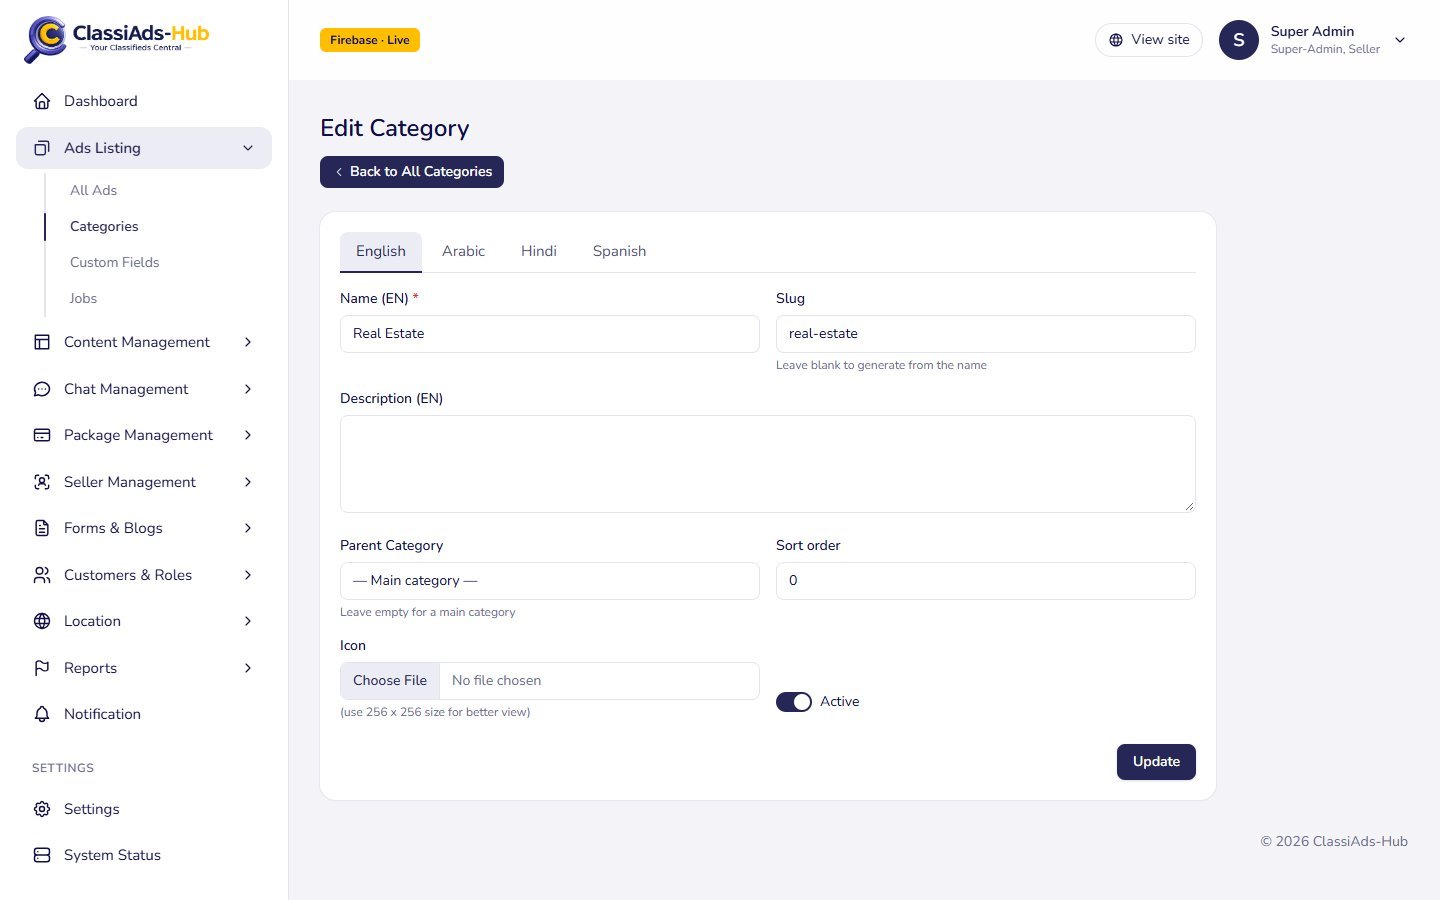Click the System Status server icon
The height and width of the screenshot is (900, 1440).
42,855
